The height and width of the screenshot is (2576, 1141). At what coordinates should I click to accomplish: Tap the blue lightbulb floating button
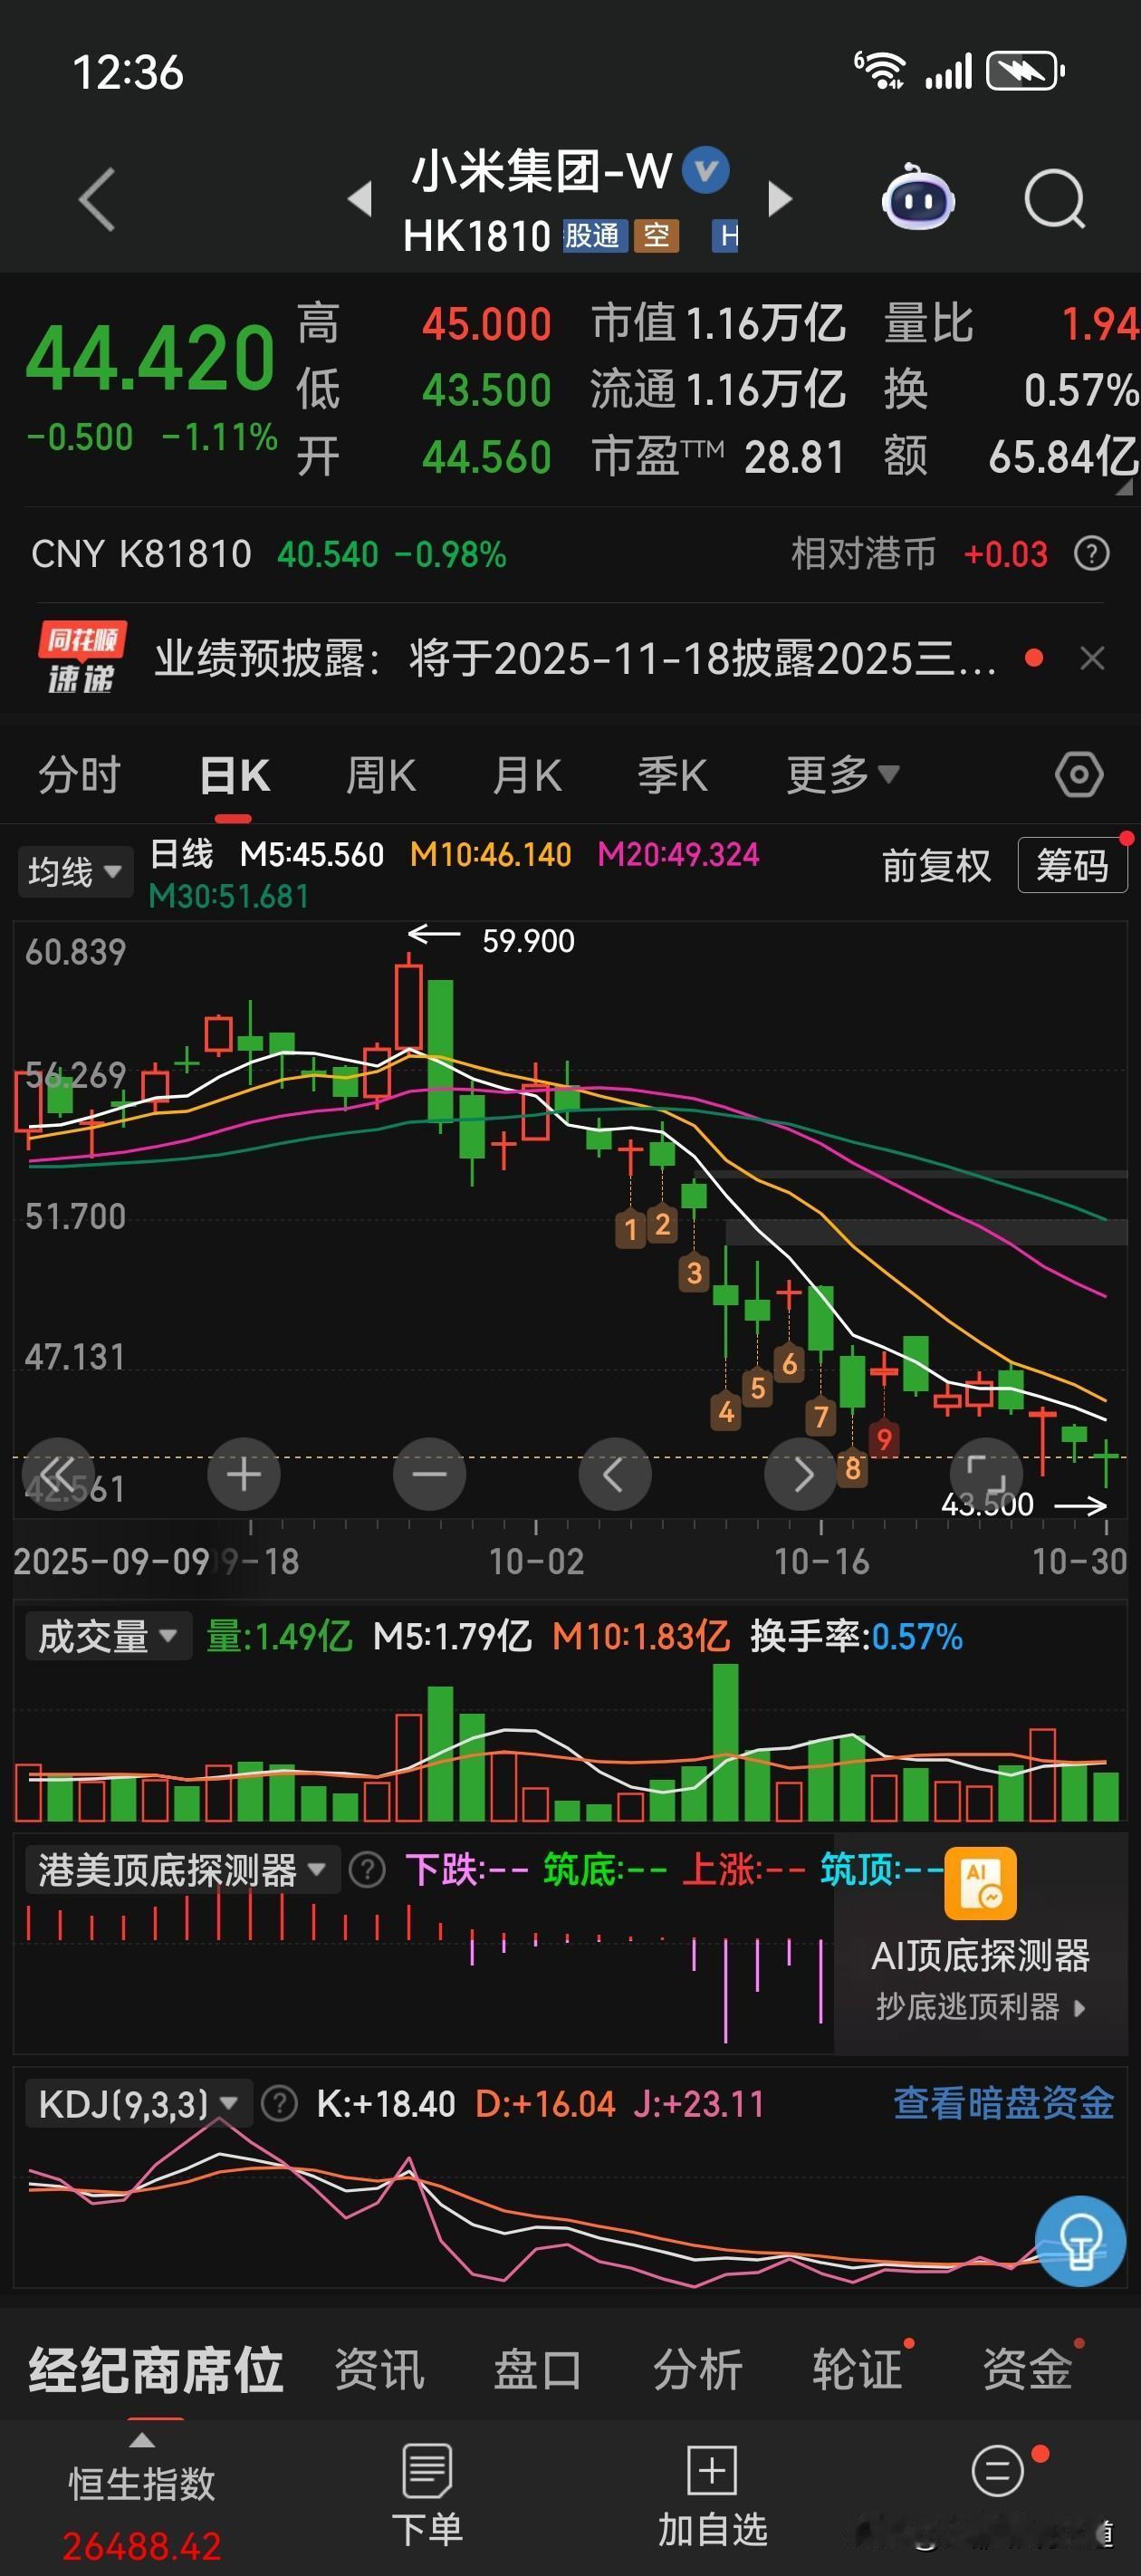pos(1080,2241)
